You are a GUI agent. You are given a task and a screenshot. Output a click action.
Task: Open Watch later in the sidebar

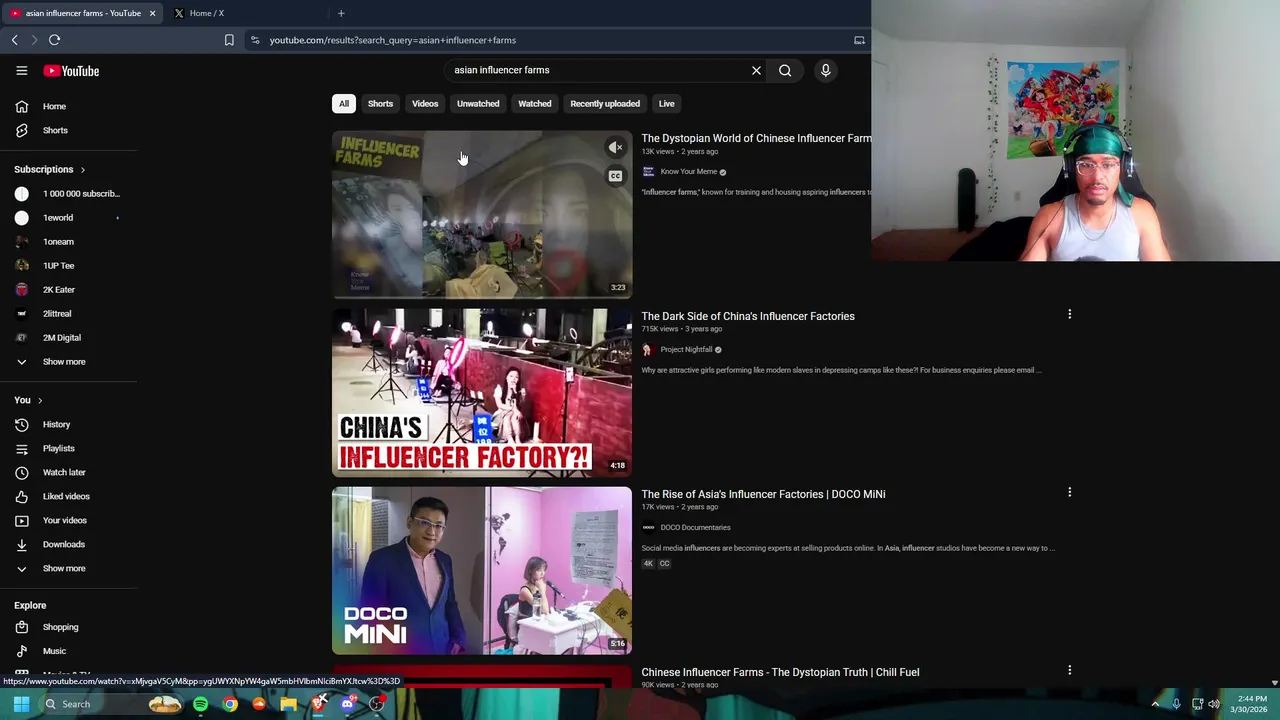(x=64, y=472)
